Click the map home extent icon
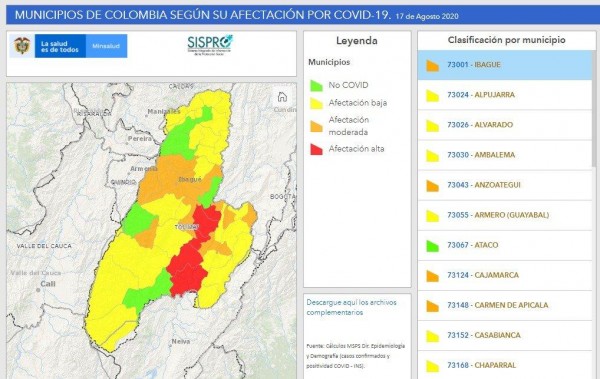The width and height of the screenshot is (600, 379). coord(282,97)
